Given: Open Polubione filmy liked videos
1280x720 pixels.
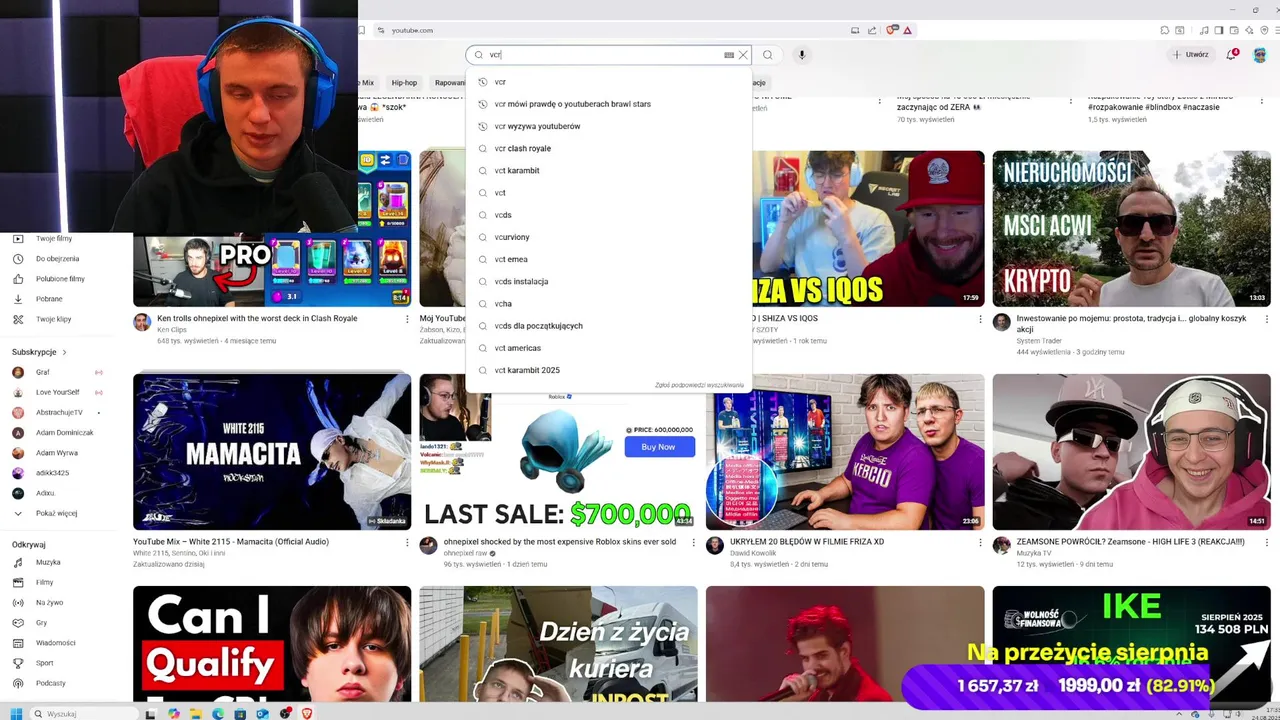Looking at the screenshot, I should pyautogui.click(x=60, y=279).
